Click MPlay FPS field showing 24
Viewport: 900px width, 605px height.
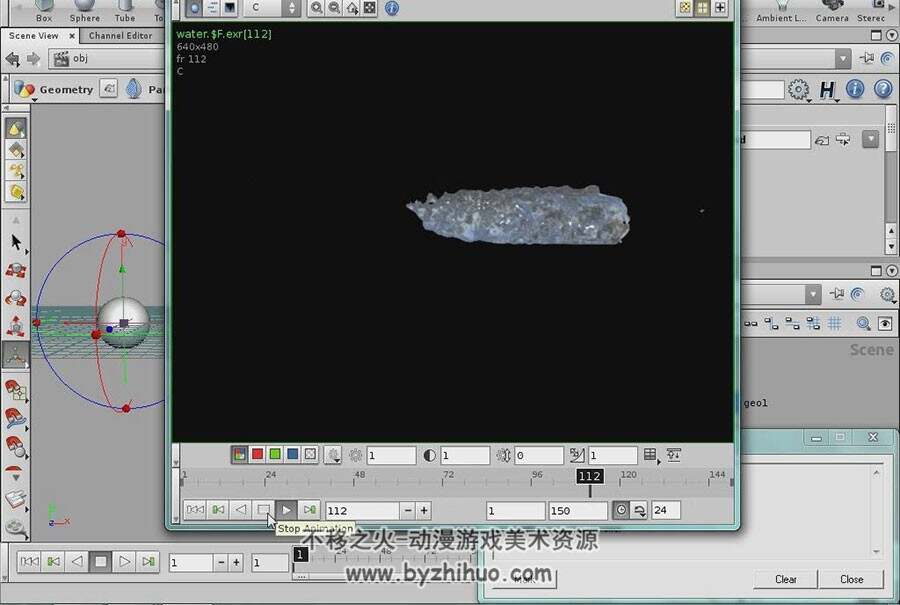point(666,510)
